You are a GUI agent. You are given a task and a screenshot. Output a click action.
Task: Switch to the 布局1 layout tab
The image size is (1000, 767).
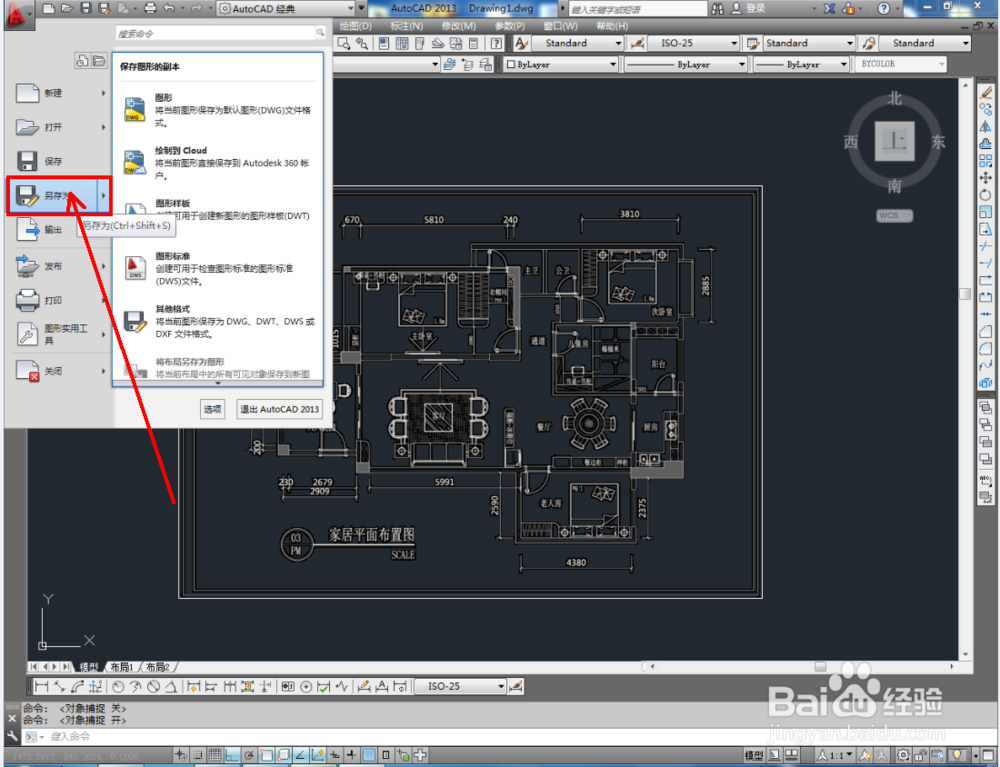pyautogui.click(x=122, y=667)
